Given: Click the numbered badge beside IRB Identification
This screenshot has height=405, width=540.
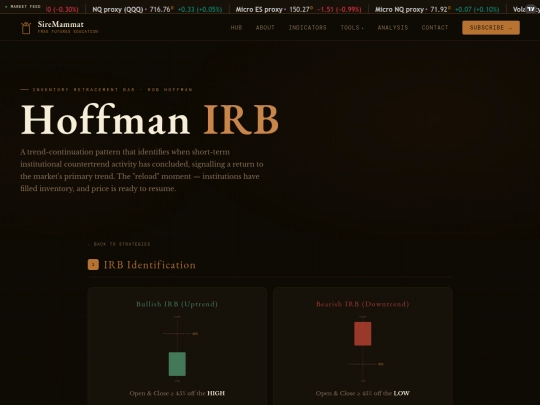Looking at the screenshot, I should tap(93, 264).
